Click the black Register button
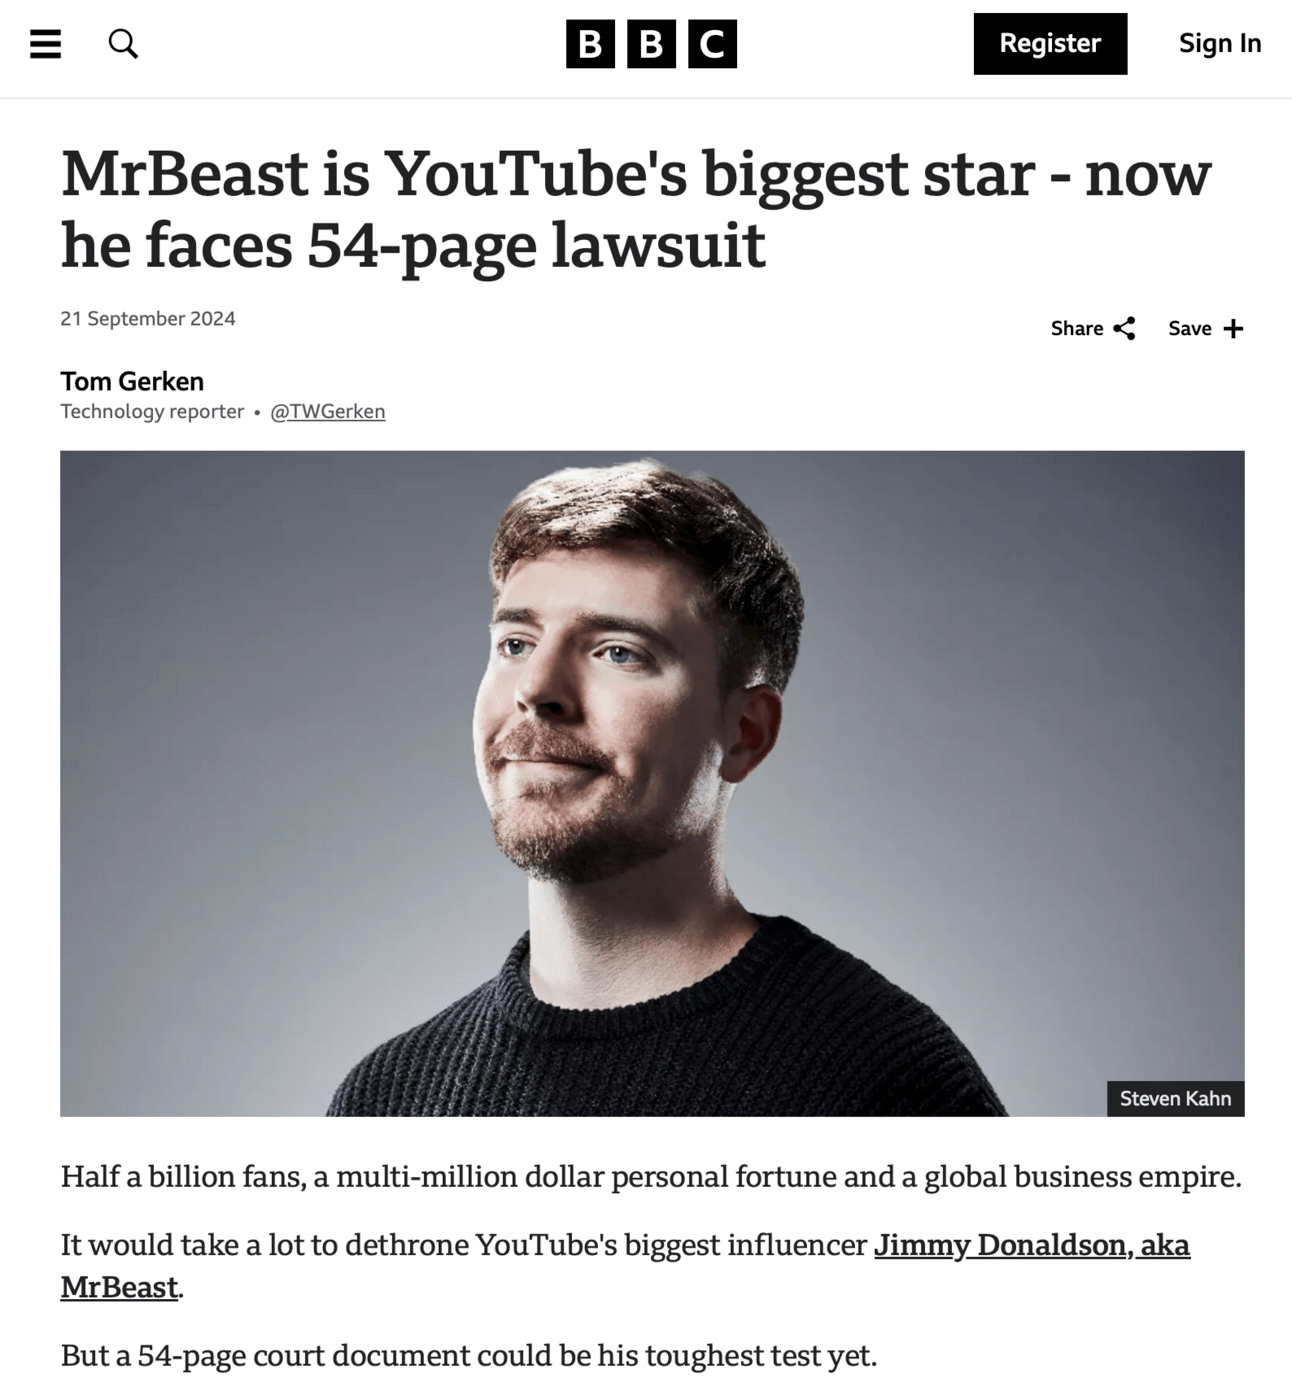The image size is (1292, 1391). [x=1050, y=44]
